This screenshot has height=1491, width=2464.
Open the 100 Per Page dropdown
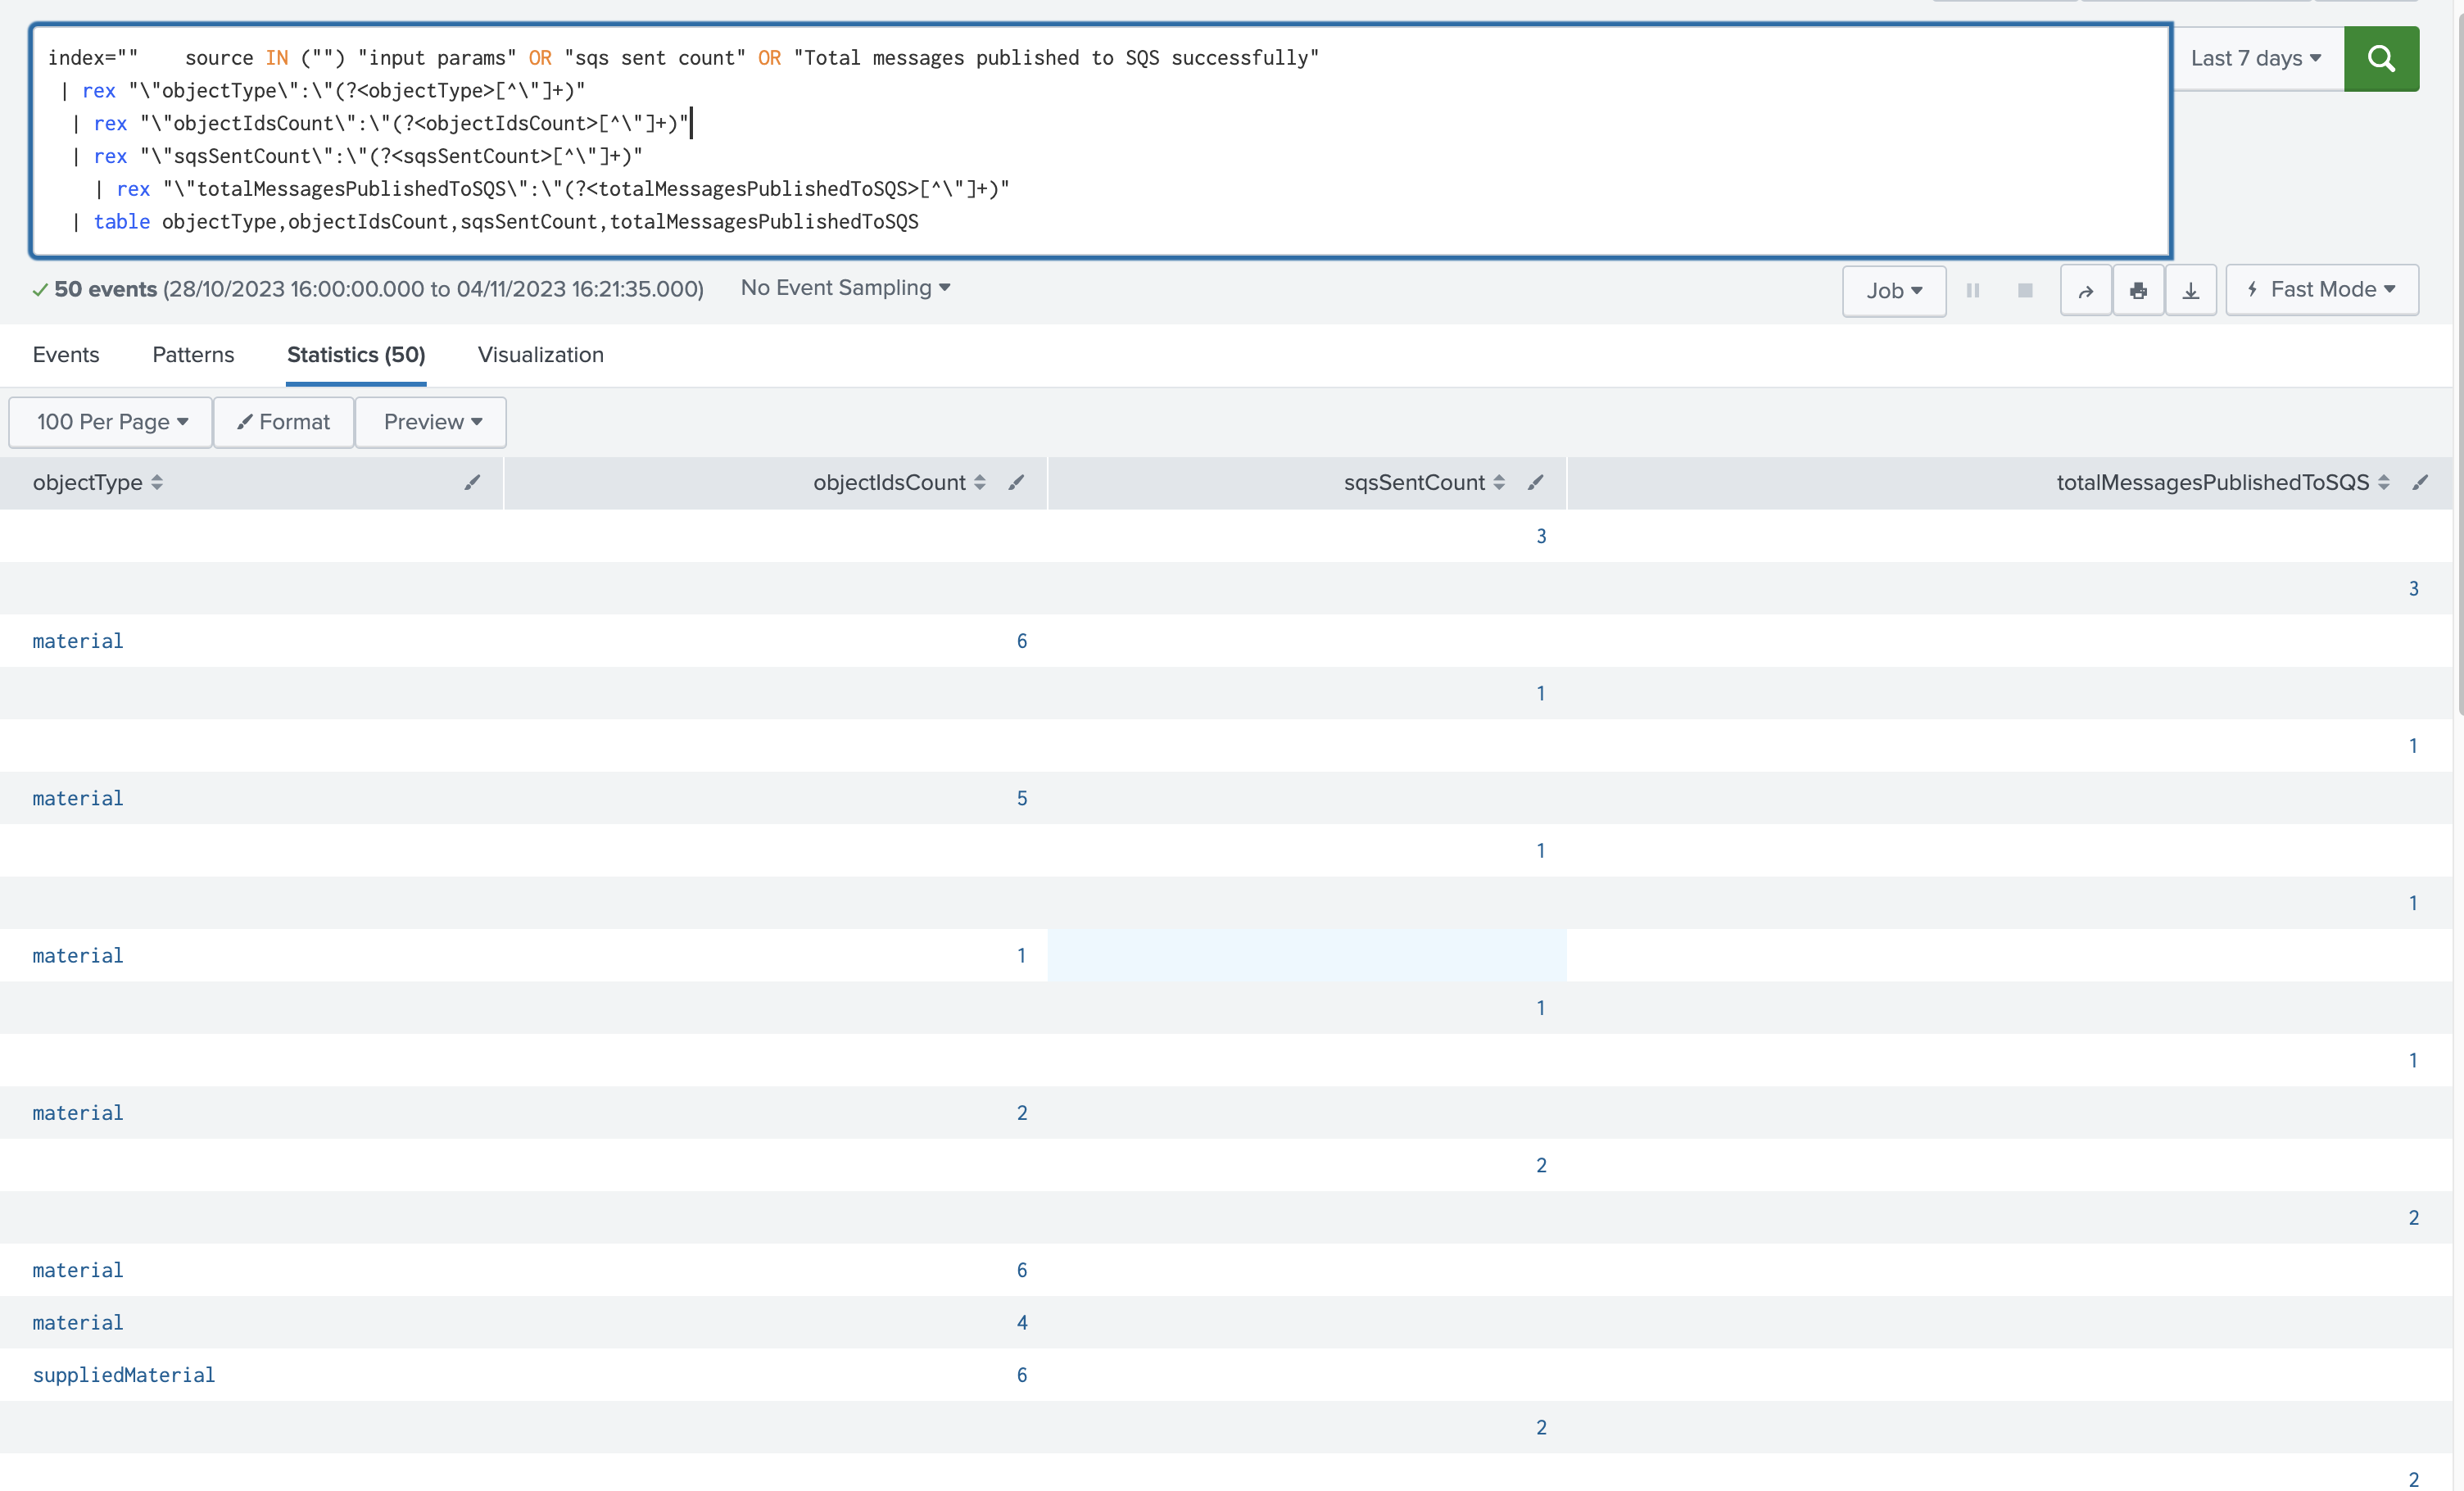point(110,422)
